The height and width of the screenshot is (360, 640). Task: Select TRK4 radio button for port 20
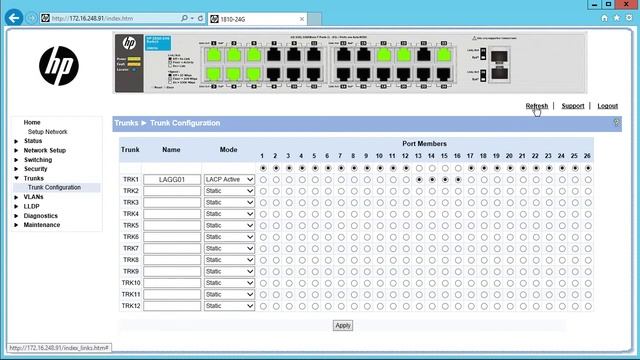coord(509,214)
